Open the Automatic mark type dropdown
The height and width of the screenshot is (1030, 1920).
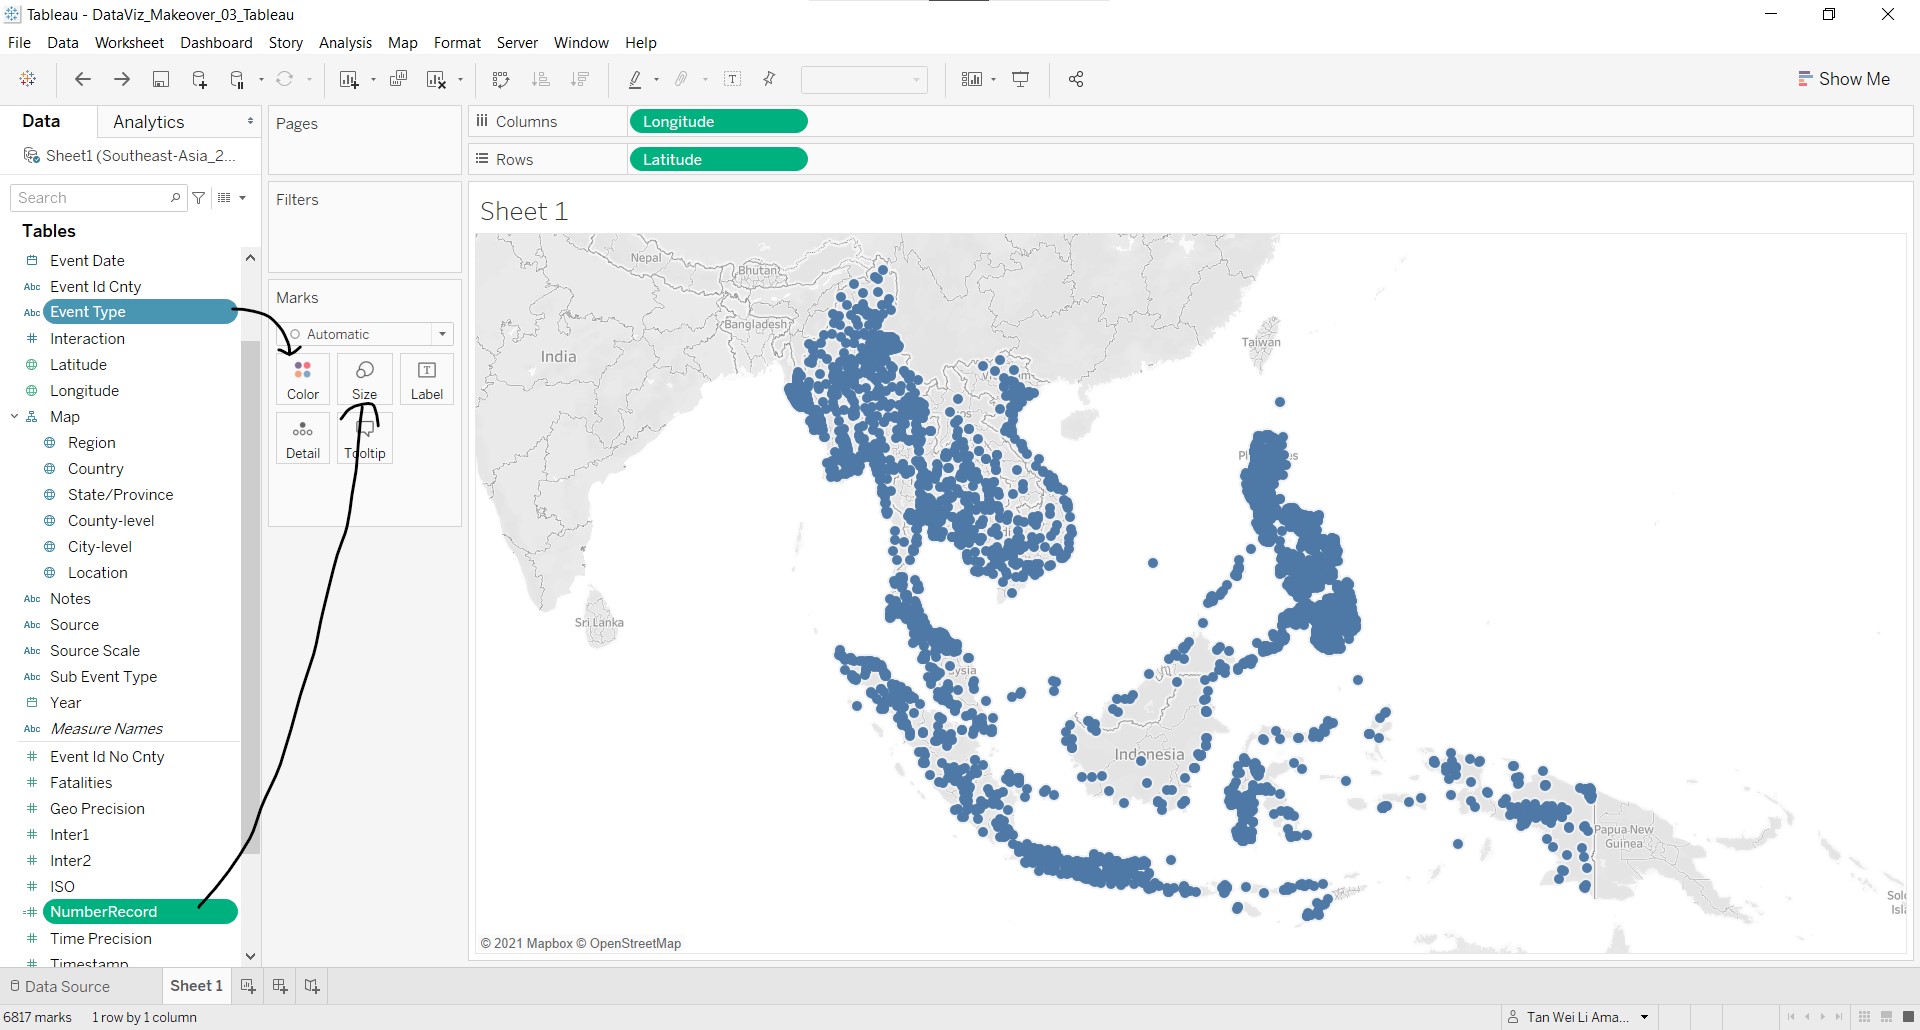442,334
